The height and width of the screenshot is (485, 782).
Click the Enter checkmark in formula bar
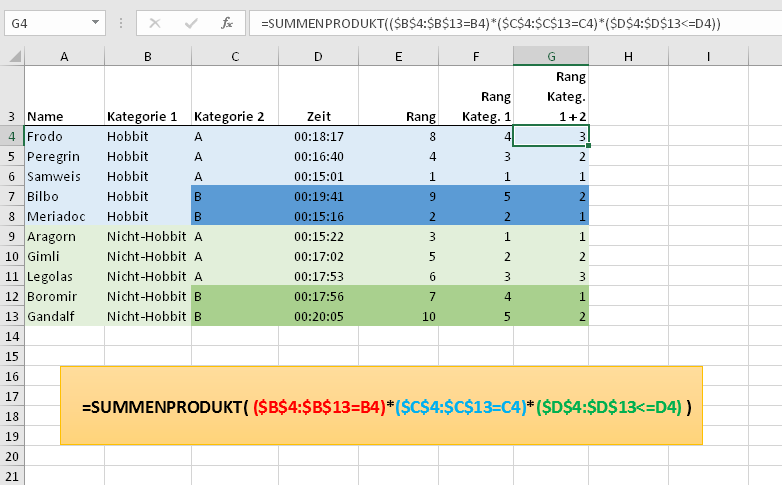tap(191, 23)
